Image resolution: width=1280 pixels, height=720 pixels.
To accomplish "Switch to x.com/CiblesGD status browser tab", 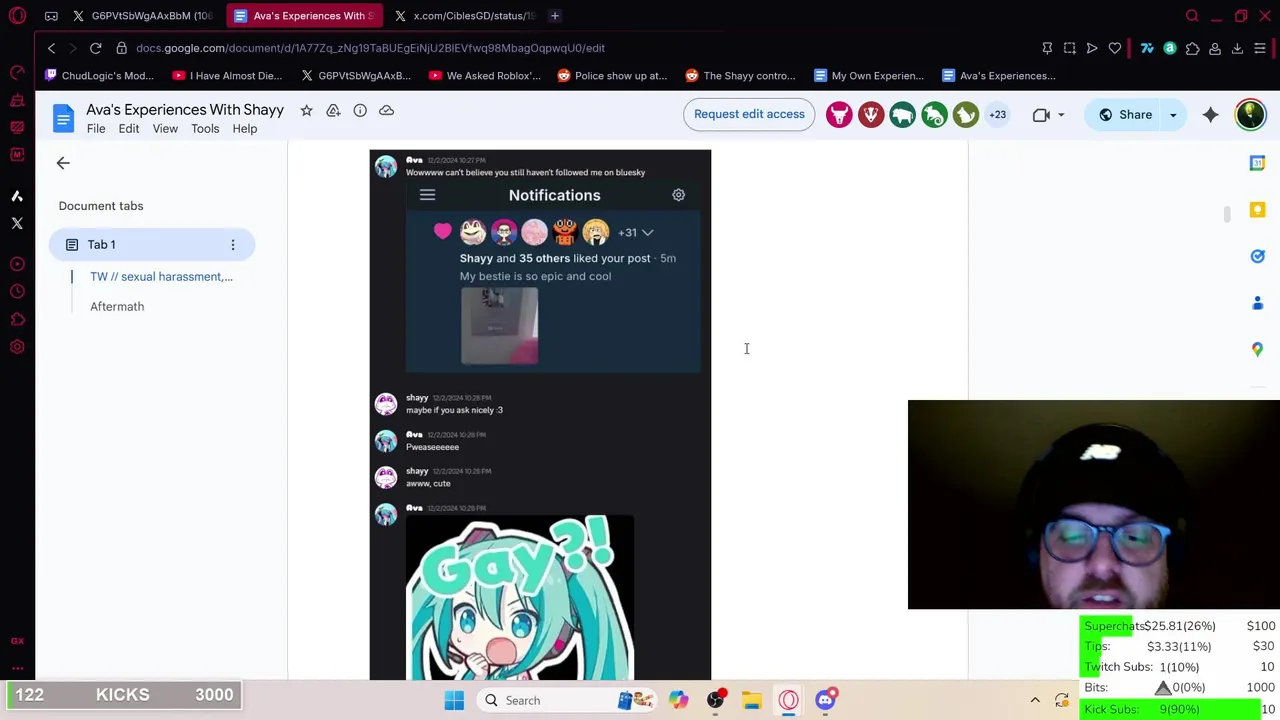I will 466,16.
